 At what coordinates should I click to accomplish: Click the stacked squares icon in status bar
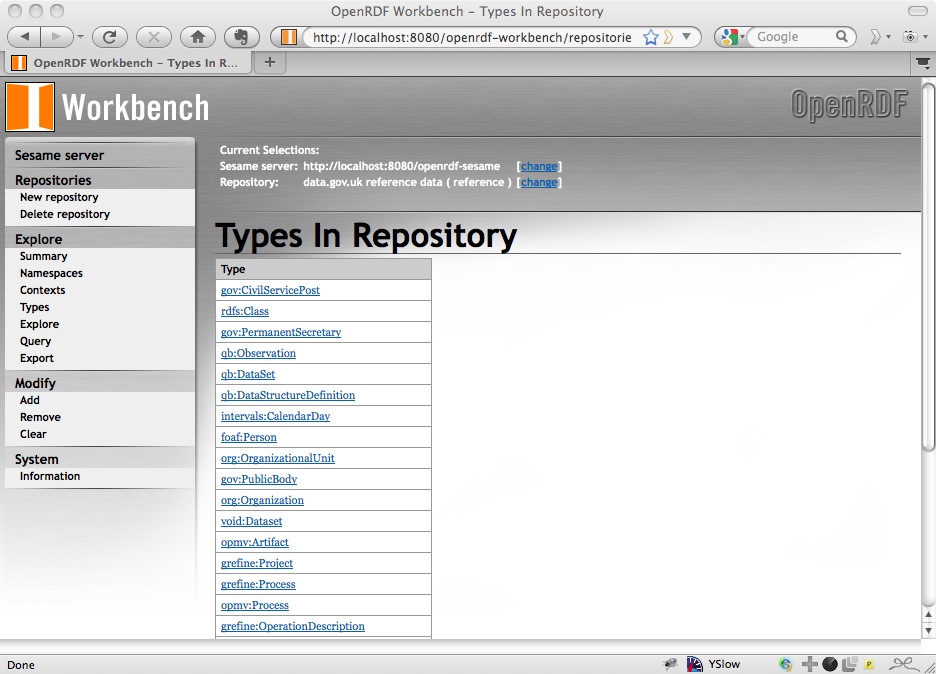coord(849,664)
